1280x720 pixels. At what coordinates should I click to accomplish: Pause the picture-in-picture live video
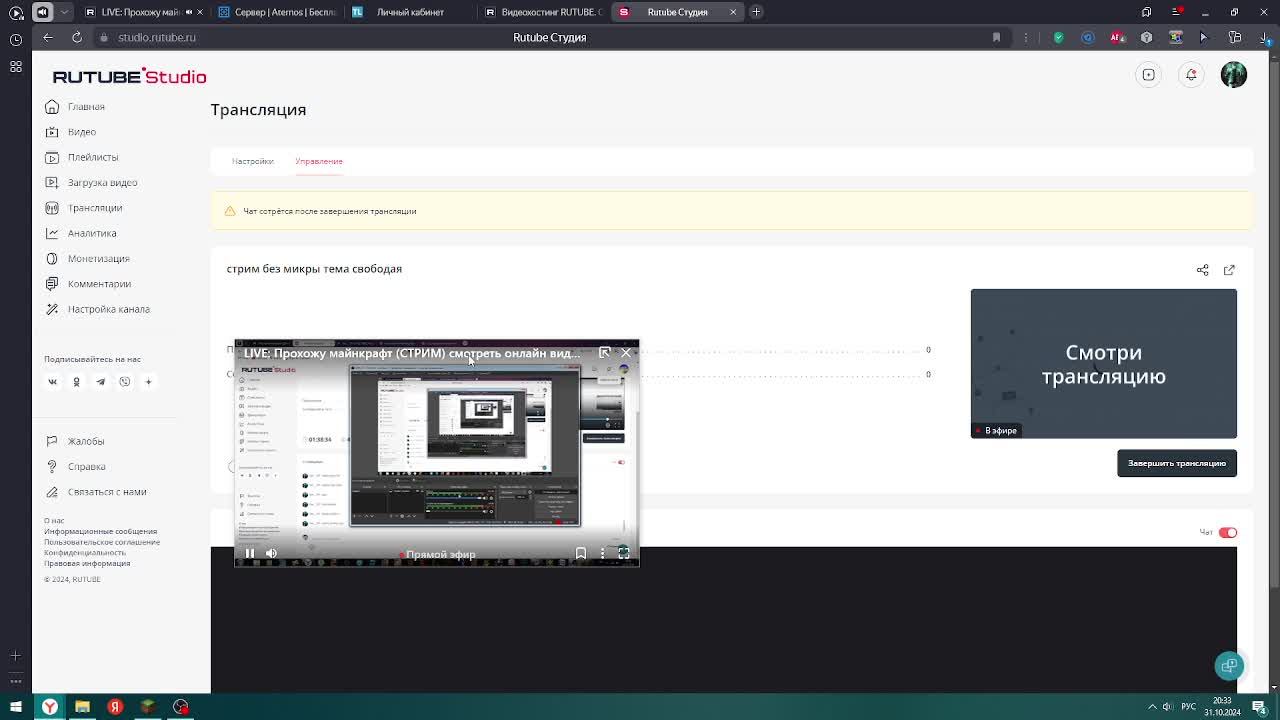250,553
